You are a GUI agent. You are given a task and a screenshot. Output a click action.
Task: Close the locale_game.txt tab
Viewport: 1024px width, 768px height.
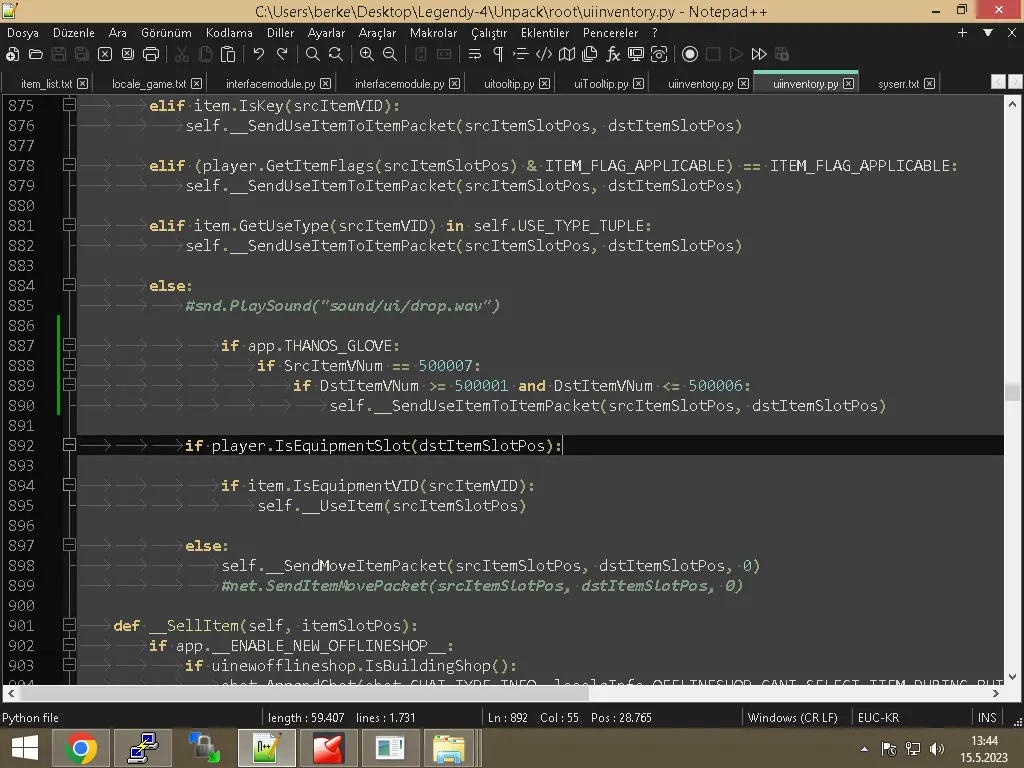[195, 84]
